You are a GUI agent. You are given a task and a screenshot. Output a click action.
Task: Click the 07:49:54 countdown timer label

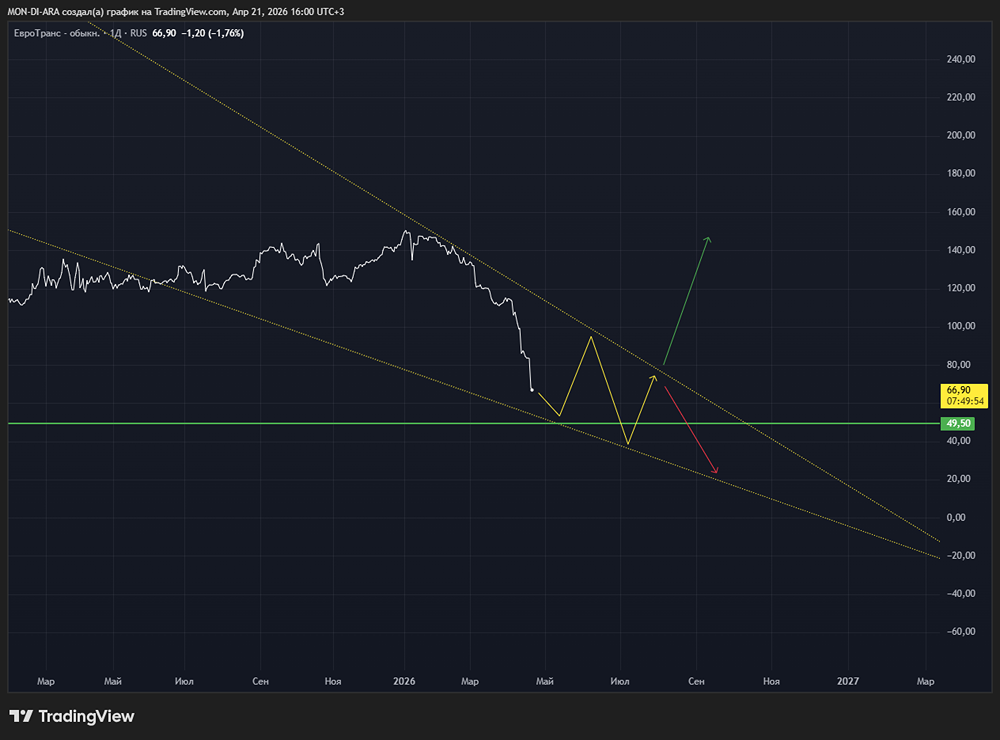pyautogui.click(x=965, y=401)
